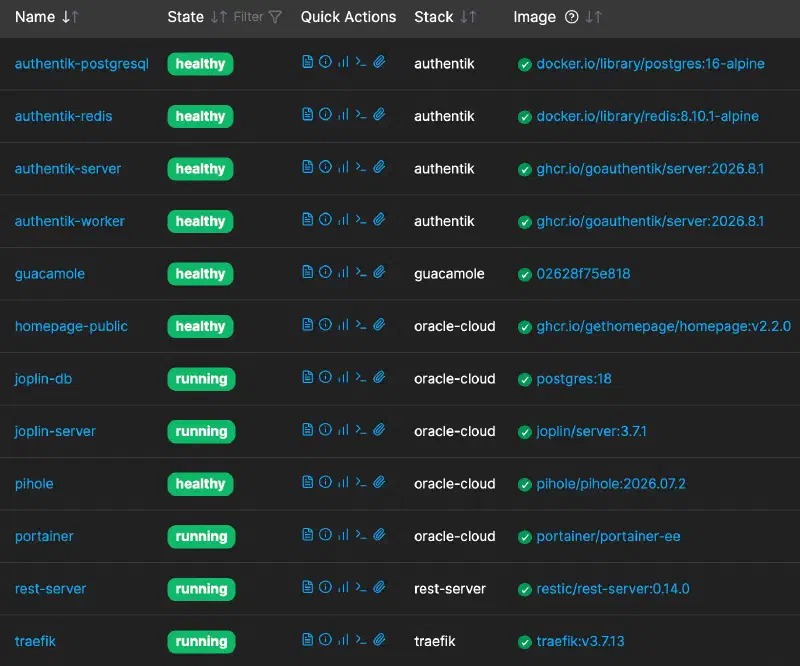Open the pihole container link

tap(34, 484)
